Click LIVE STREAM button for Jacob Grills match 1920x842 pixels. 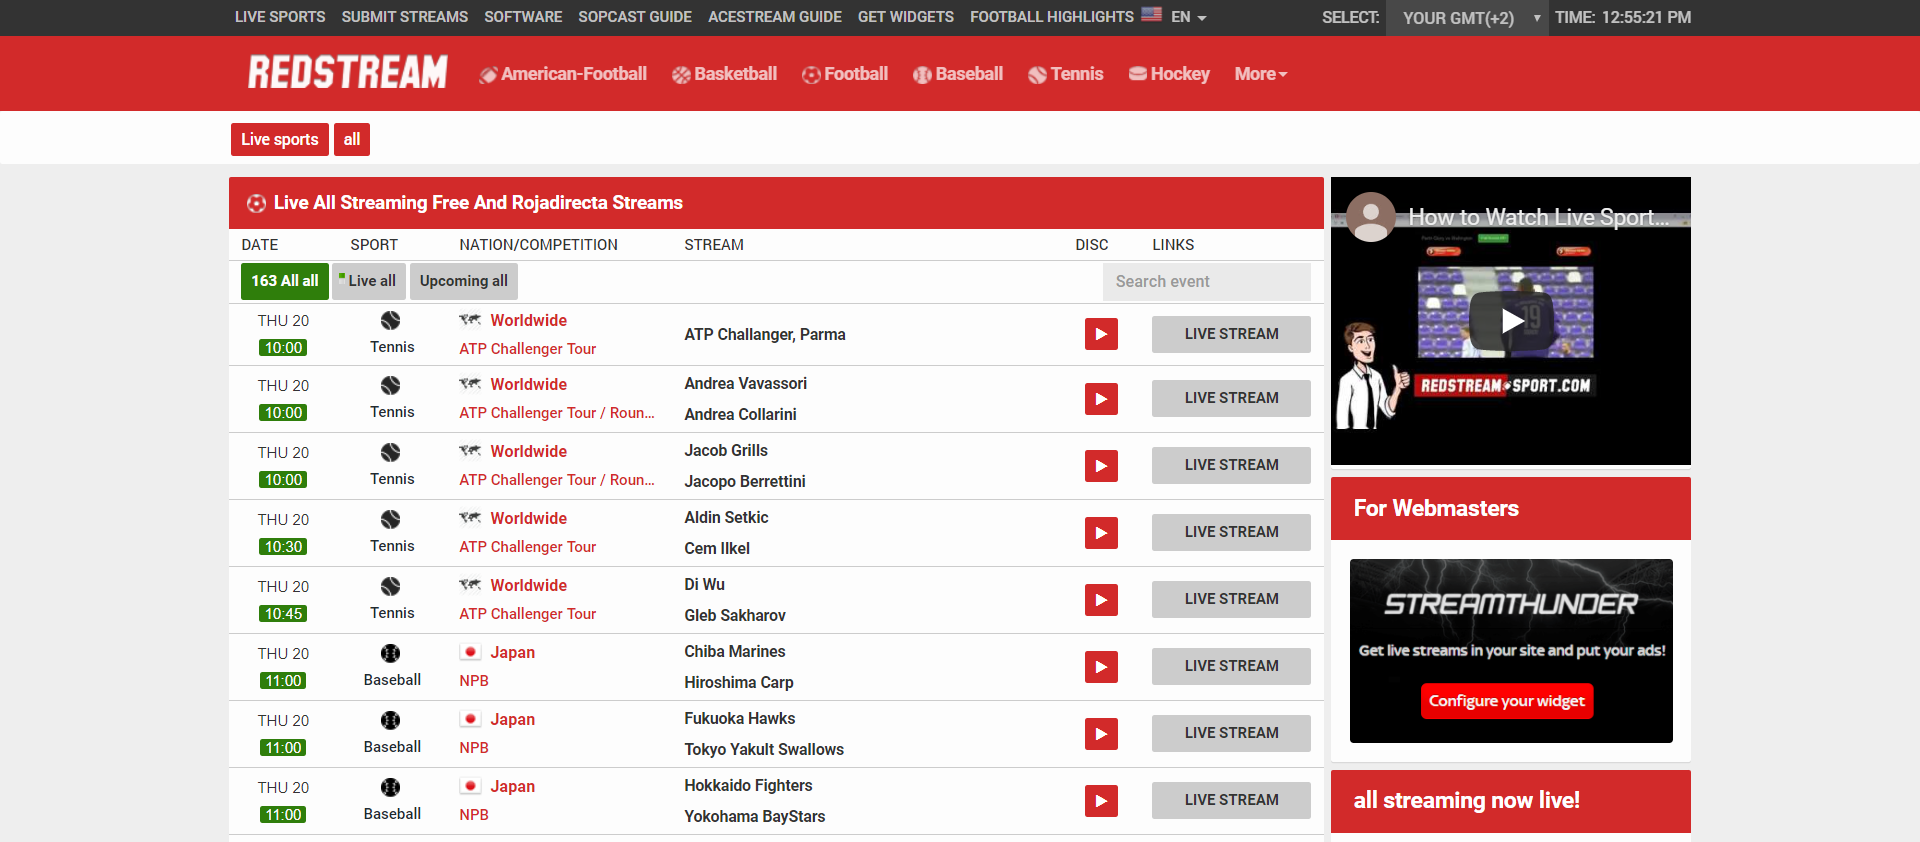tap(1231, 465)
